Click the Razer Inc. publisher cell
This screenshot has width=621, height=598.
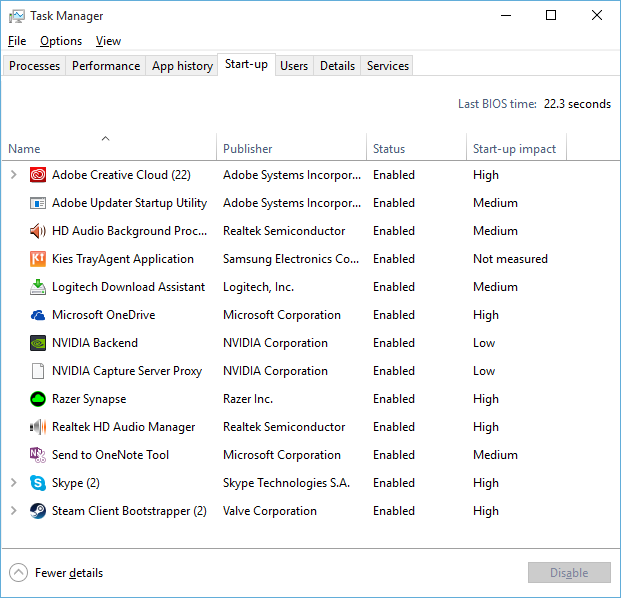(248, 399)
